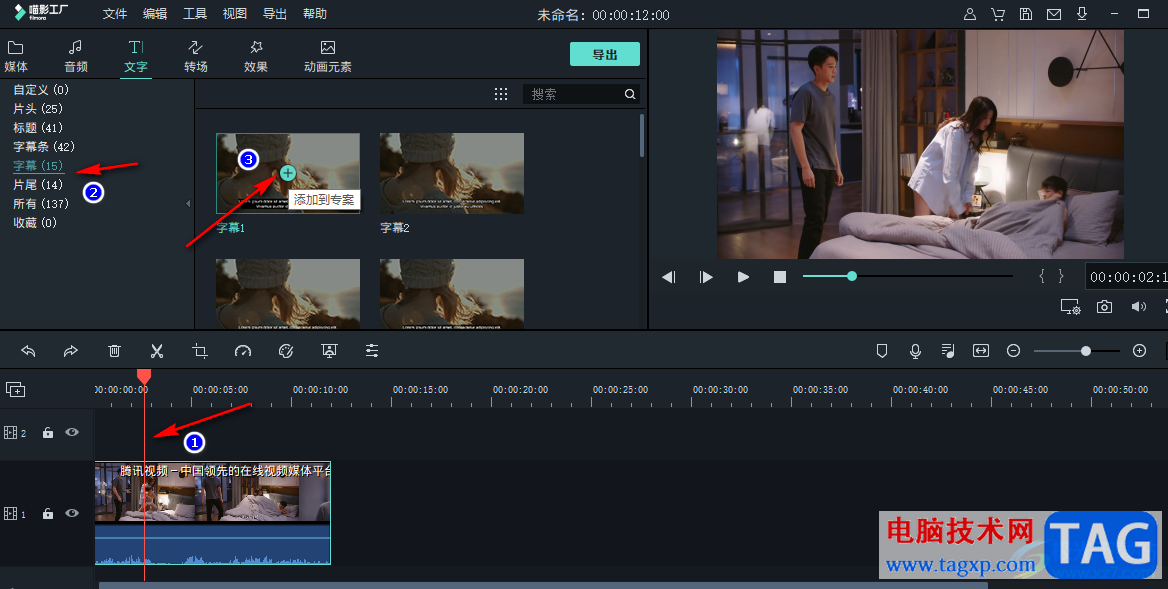This screenshot has height=589, width=1168.
Task: Open the user account icon
Action: (970, 14)
